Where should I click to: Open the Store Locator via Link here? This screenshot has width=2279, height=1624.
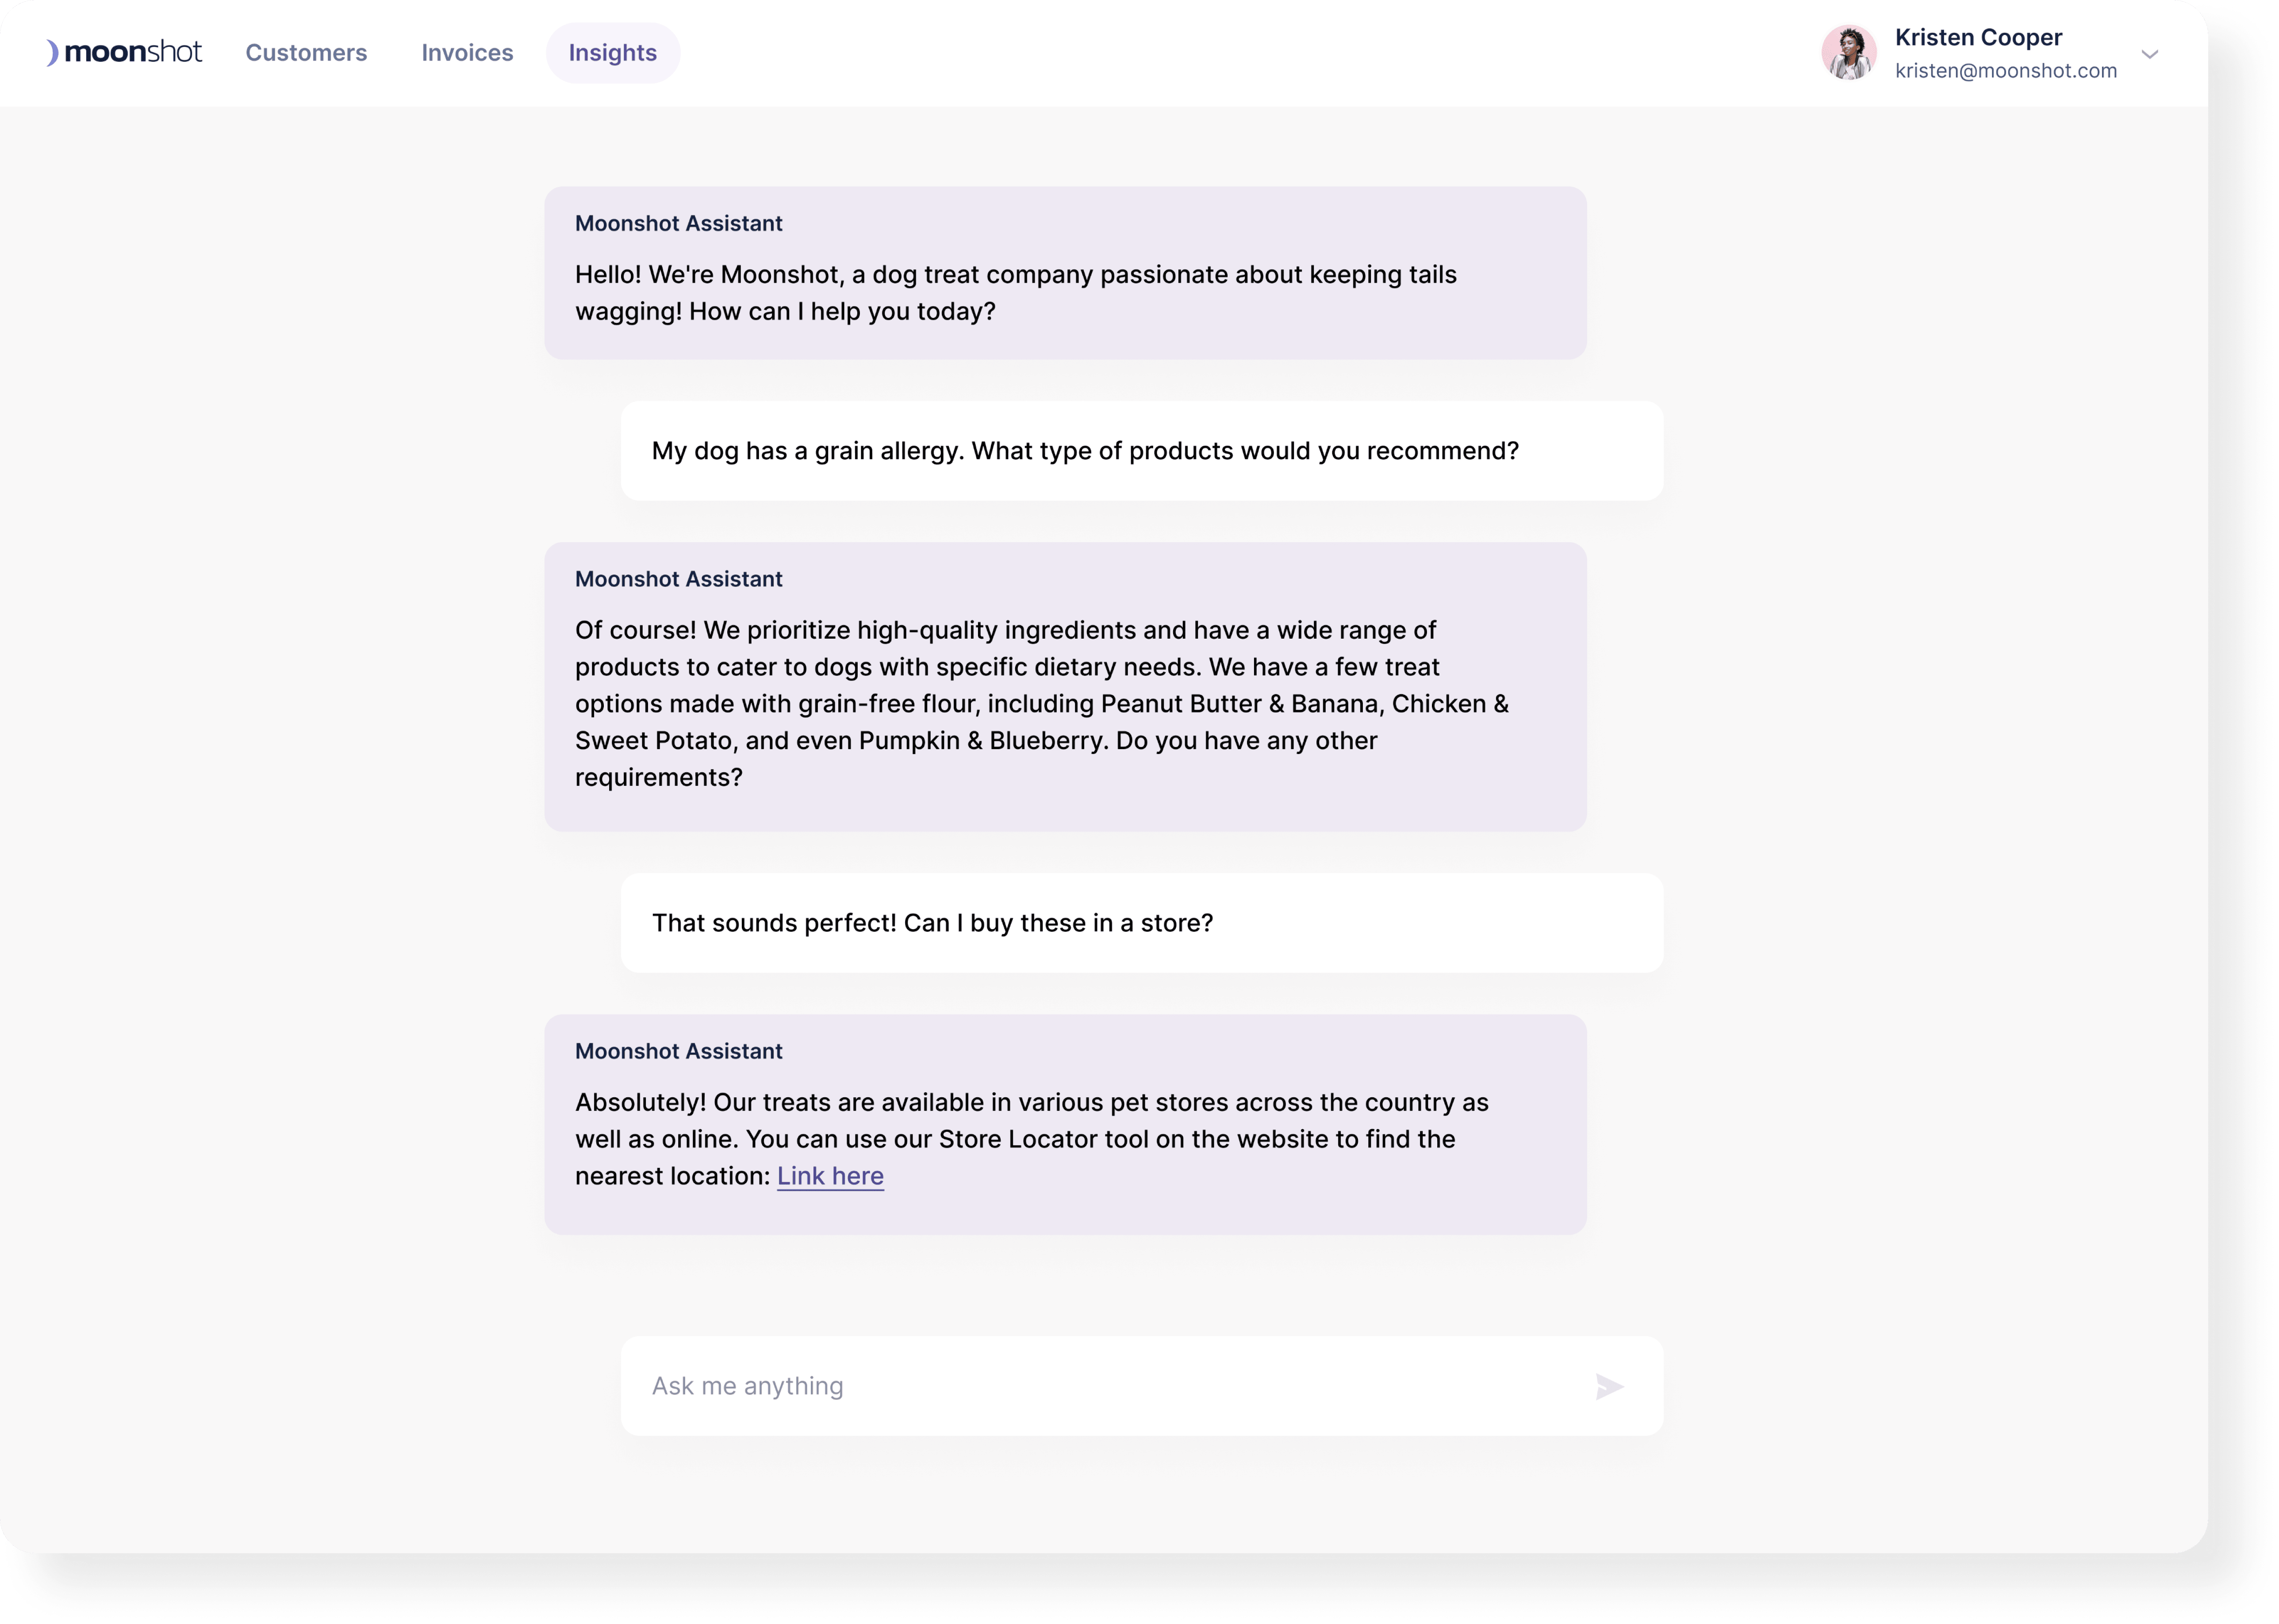[x=830, y=1176]
